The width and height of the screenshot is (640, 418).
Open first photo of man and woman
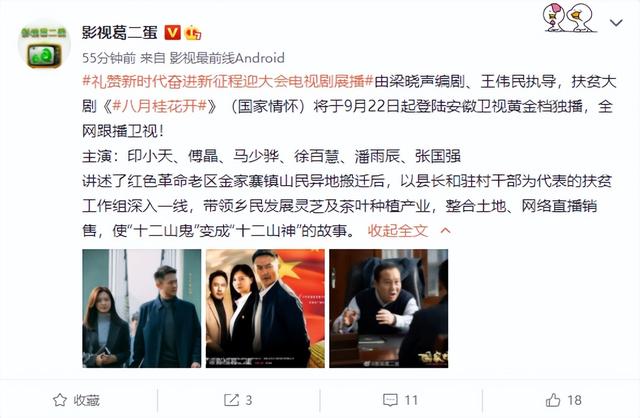point(142,309)
